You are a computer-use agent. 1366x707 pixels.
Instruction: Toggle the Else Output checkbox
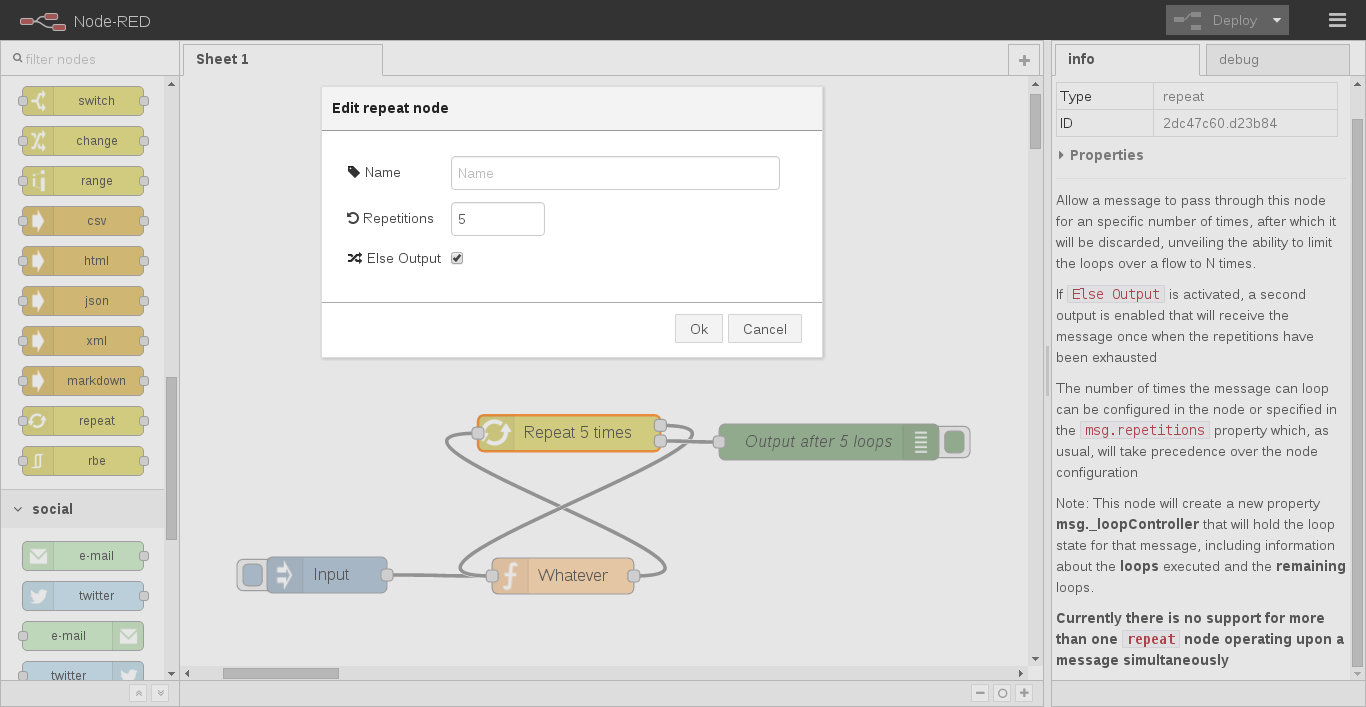(x=457, y=258)
